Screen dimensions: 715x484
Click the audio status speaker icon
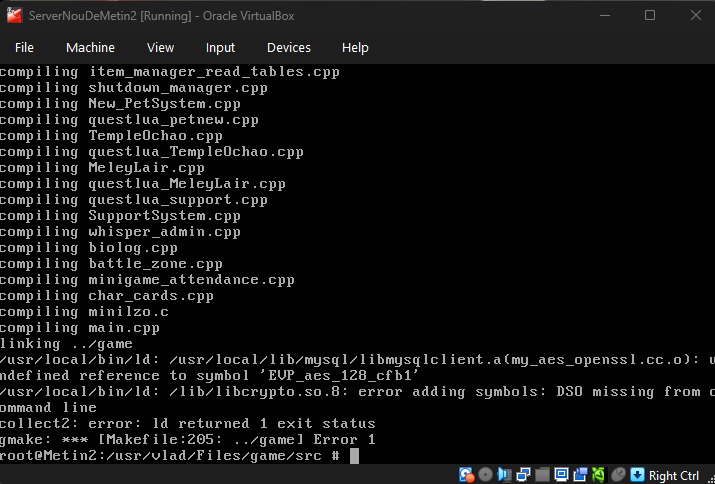[x=504, y=475]
